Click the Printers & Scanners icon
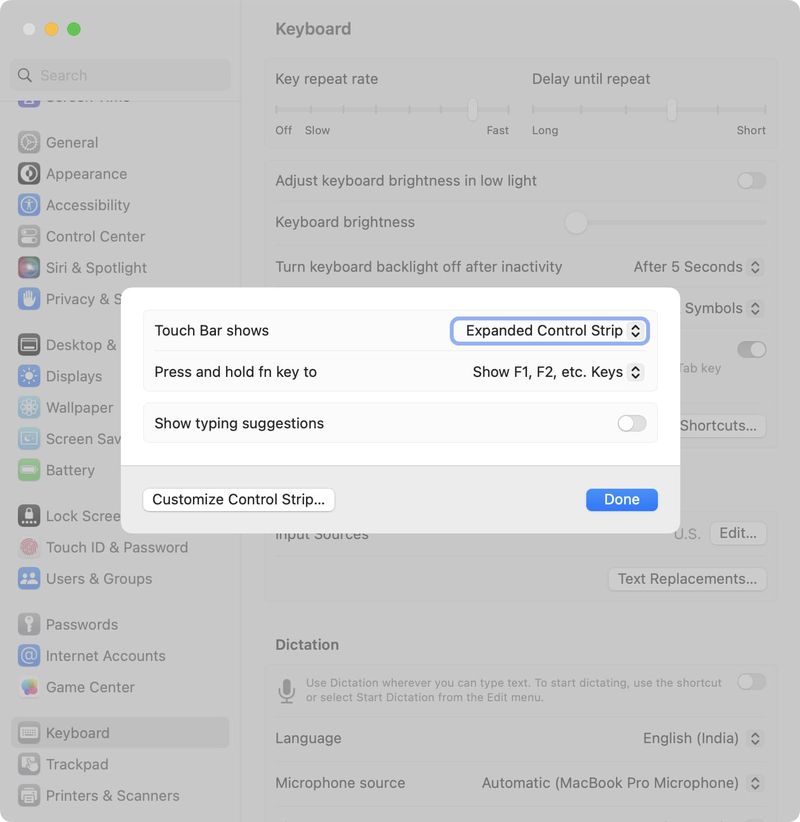 [29, 796]
